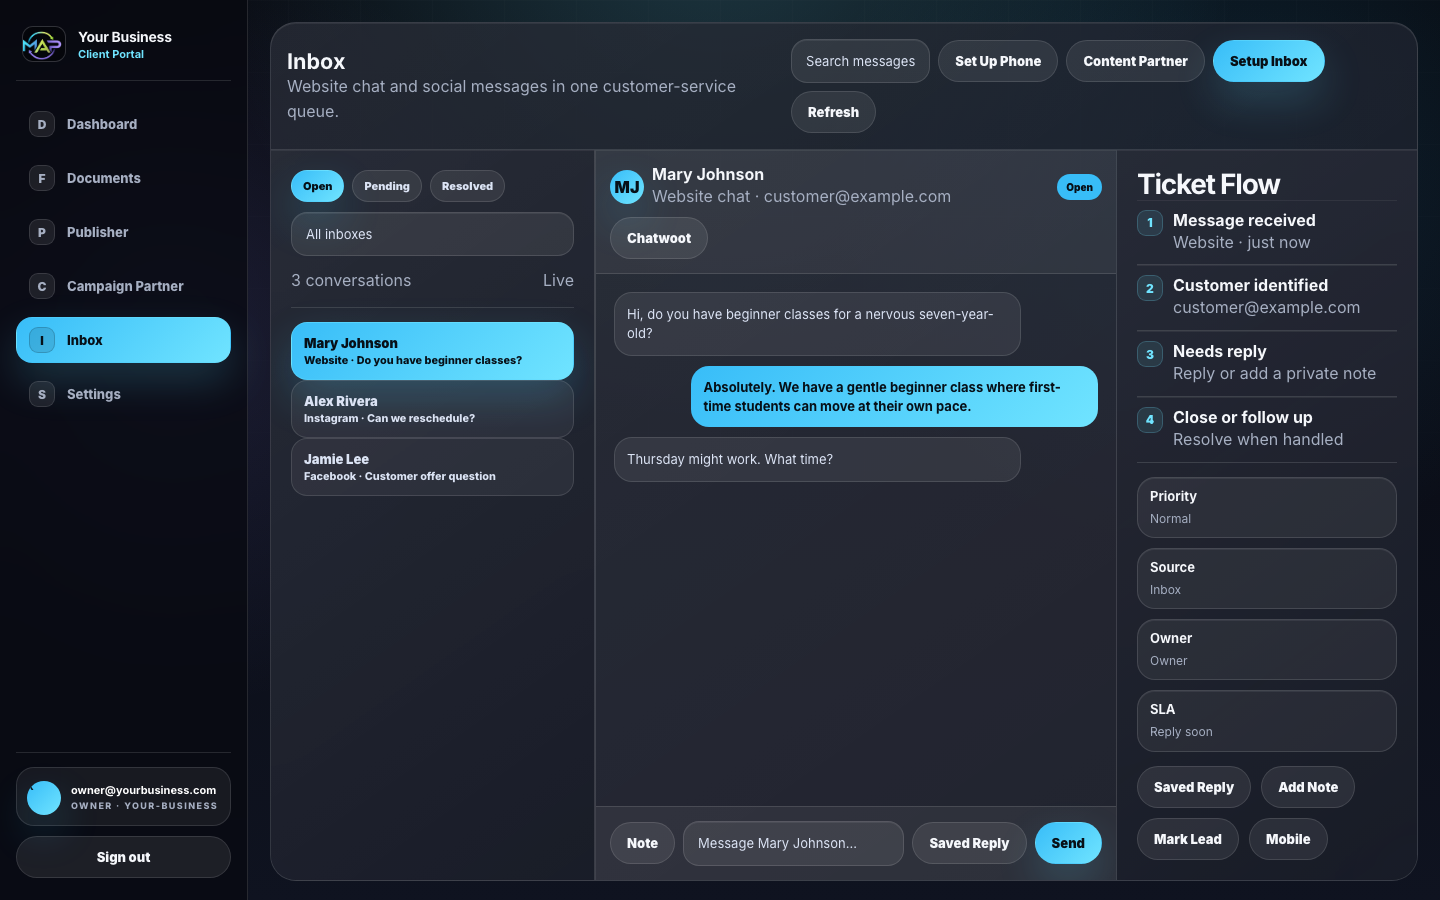Image resolution: width=1440 pixels, height=900 pixels.
Task: Filter conversations by Resolved status
Action: (x=467, y=186)
